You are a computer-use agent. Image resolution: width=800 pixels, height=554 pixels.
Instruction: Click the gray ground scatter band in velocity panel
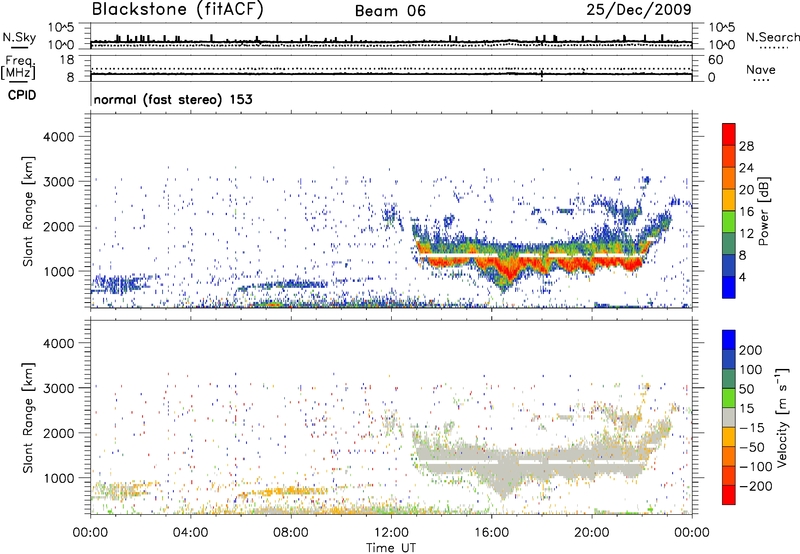(531, 462)
